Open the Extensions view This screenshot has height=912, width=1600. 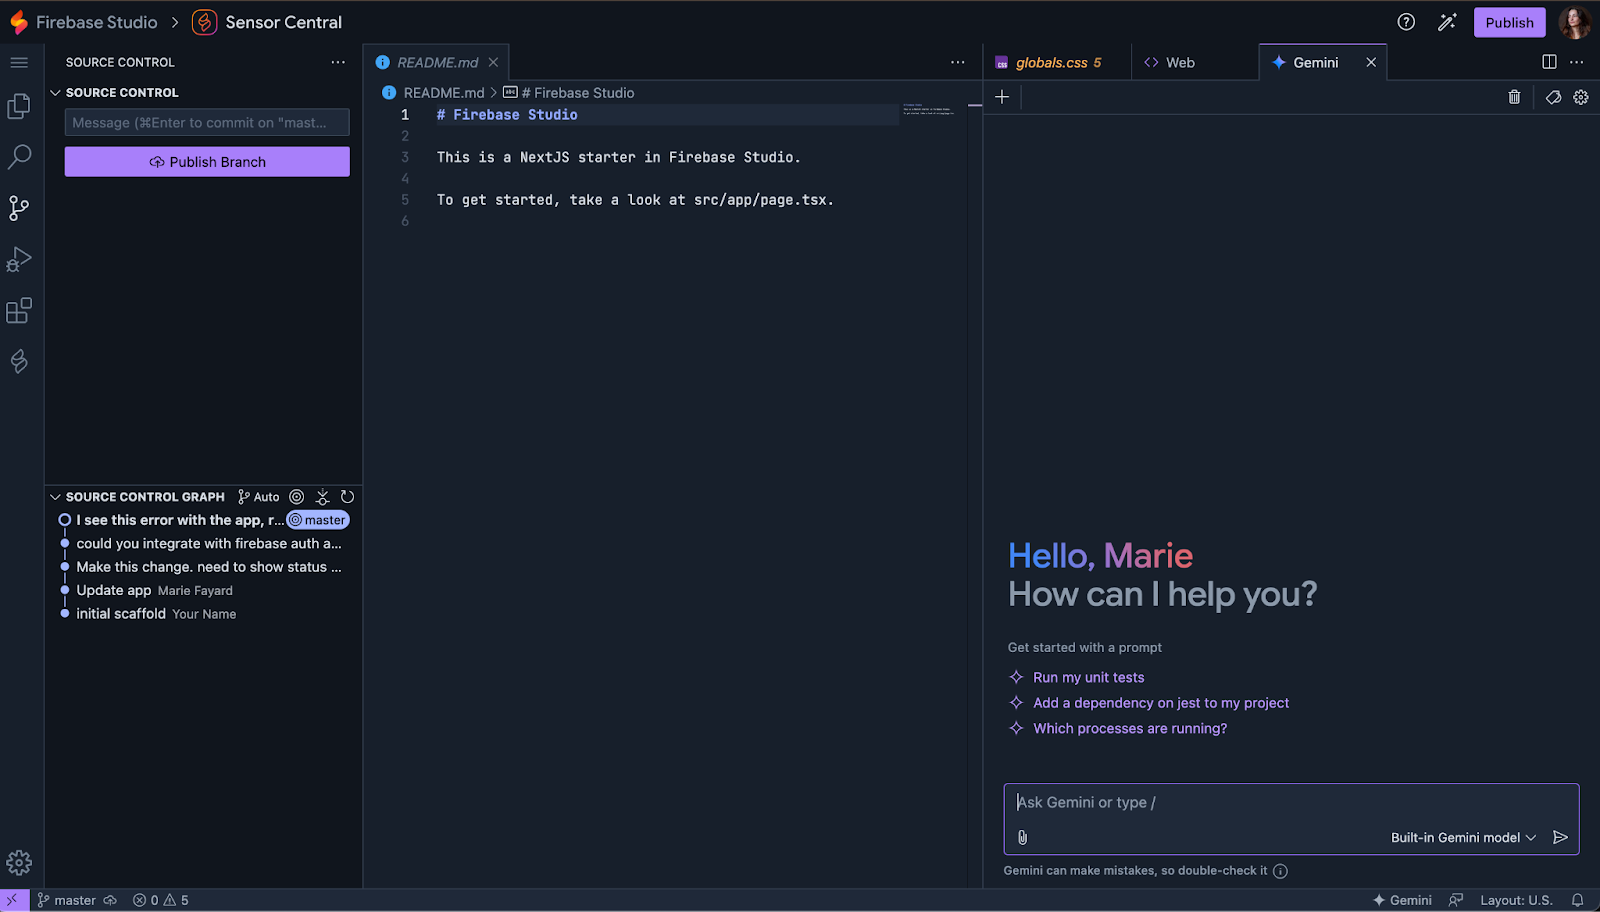[x=19, y=310]
